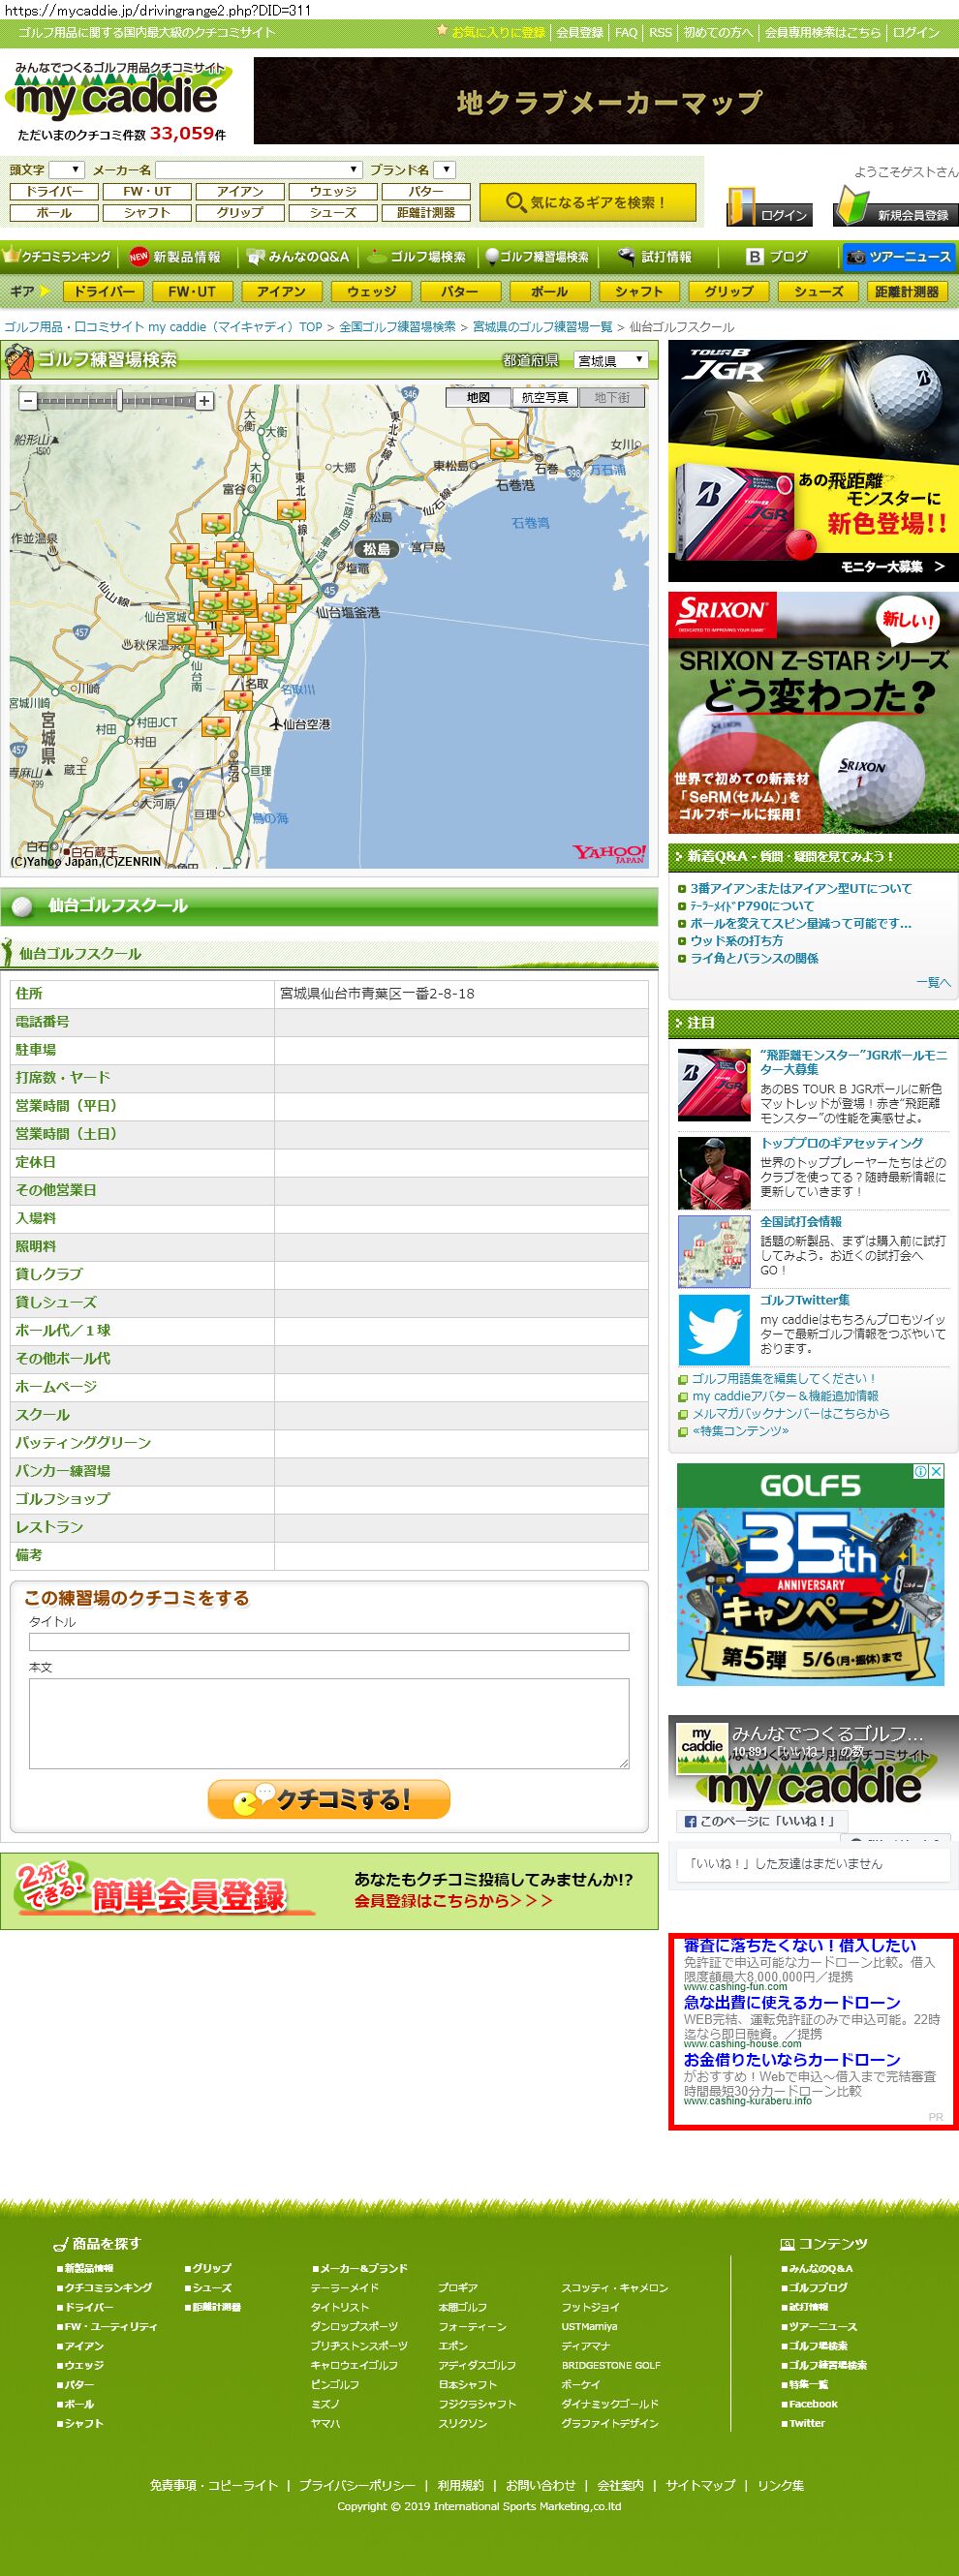This screenshot has height=2576, width=959.
Task: Click the Twitter bird icon in 注目 section
Action: [x=713, y=1330]
